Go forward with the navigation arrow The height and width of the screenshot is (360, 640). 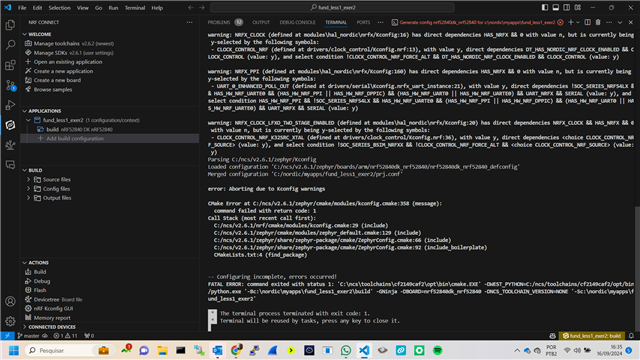[202, 7]
